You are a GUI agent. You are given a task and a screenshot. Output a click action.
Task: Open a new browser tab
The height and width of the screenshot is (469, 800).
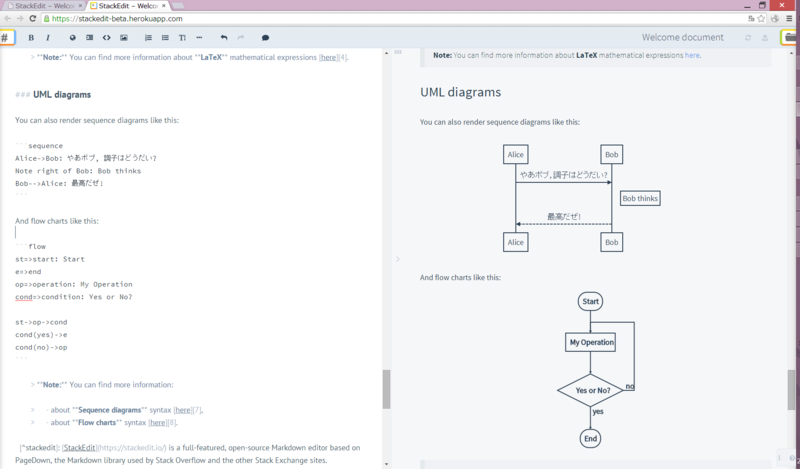pyautogui.click(x=178, y=6)
